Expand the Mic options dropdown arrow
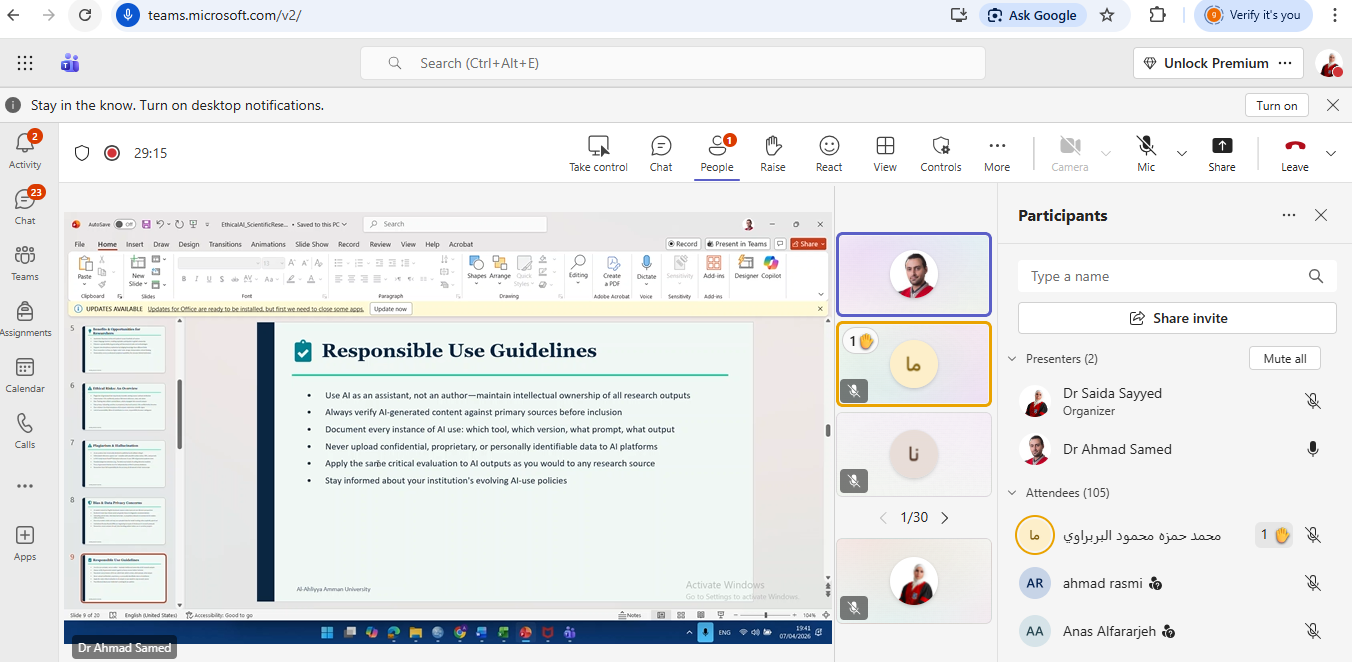 click(1182, 153)
